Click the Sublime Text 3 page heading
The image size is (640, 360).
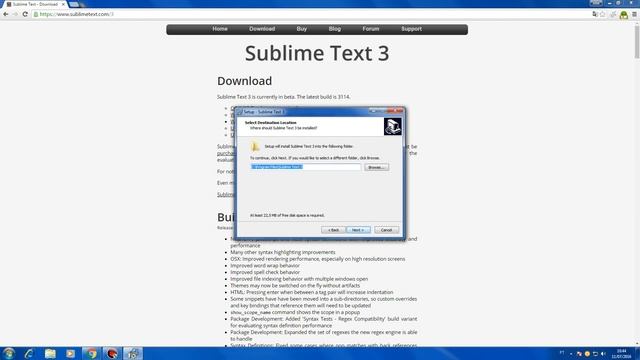click(317, 53)
